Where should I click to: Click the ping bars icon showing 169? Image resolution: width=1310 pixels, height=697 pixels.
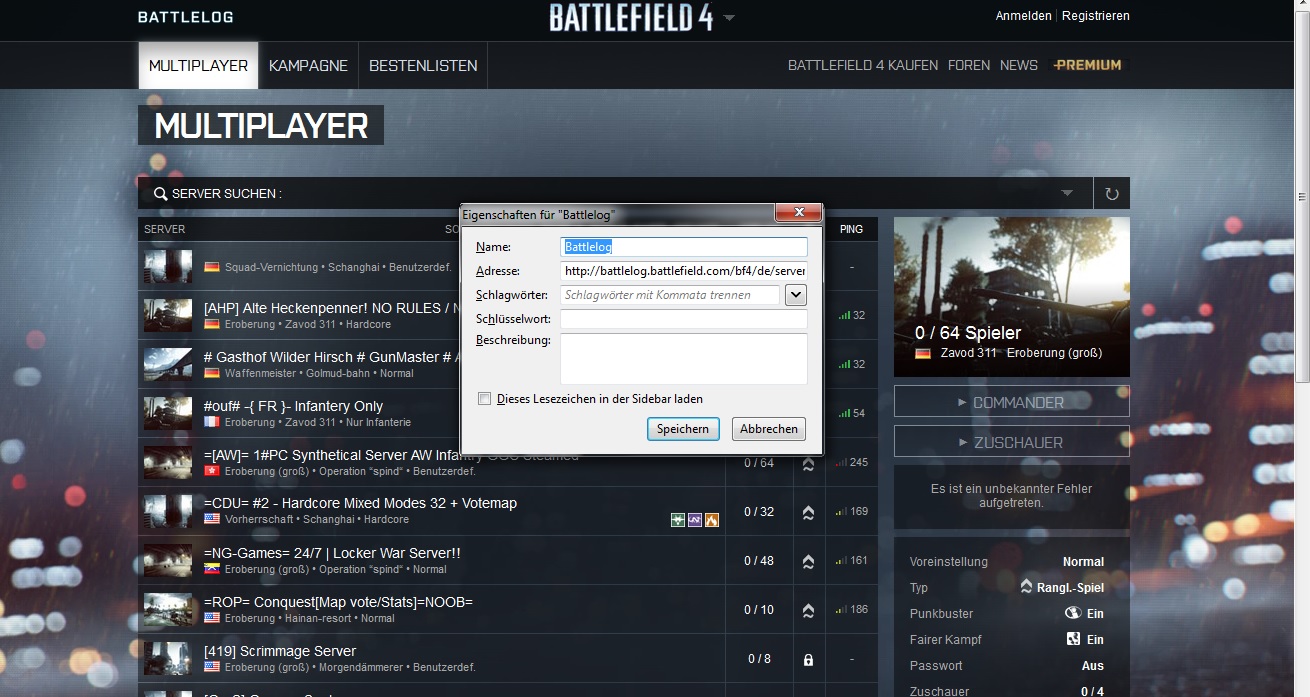click(841, 512)
